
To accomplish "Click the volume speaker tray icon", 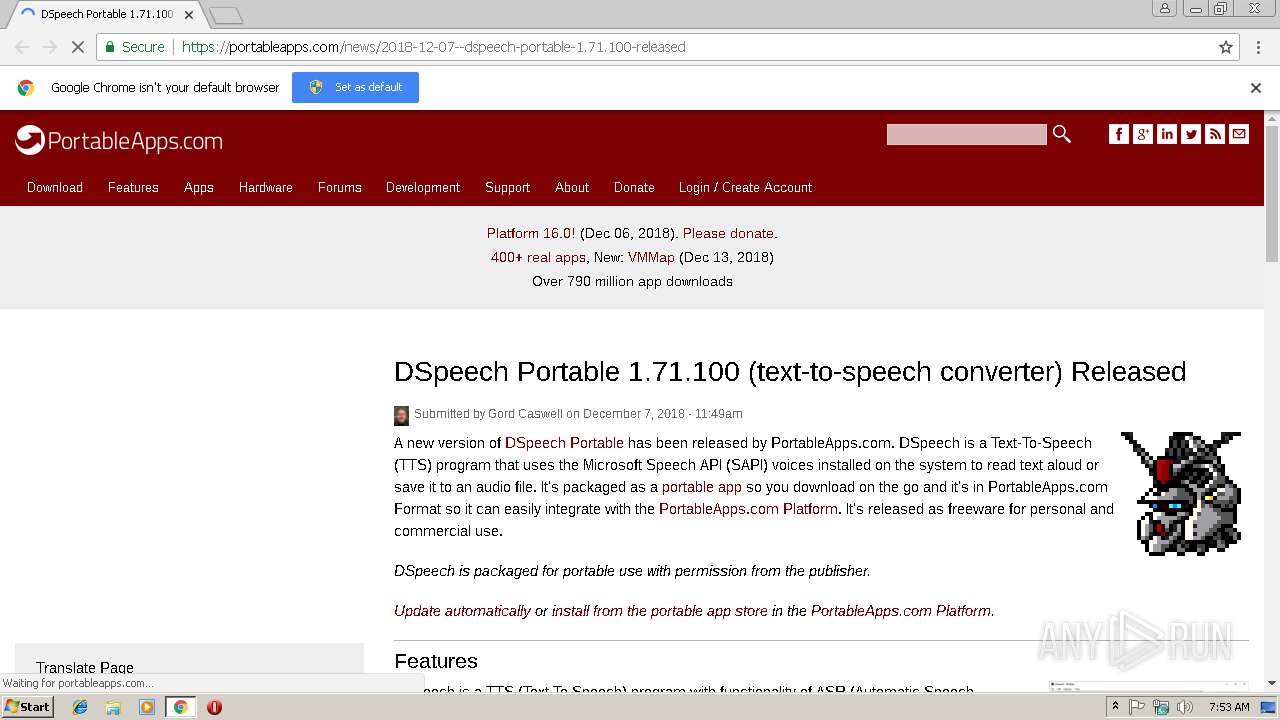I will [x=1185, y=707].
